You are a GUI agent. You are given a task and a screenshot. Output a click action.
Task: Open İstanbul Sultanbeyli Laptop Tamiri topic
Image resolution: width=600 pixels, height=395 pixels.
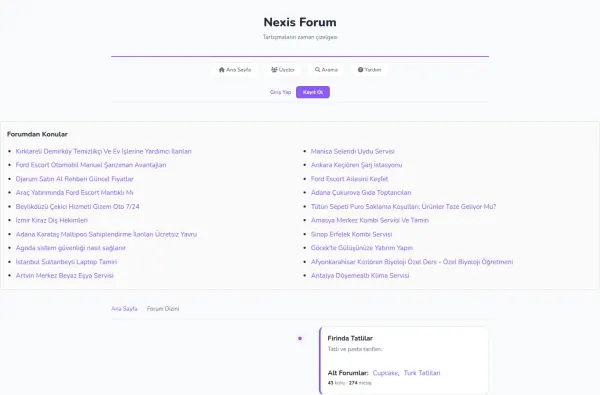point(66,262)
